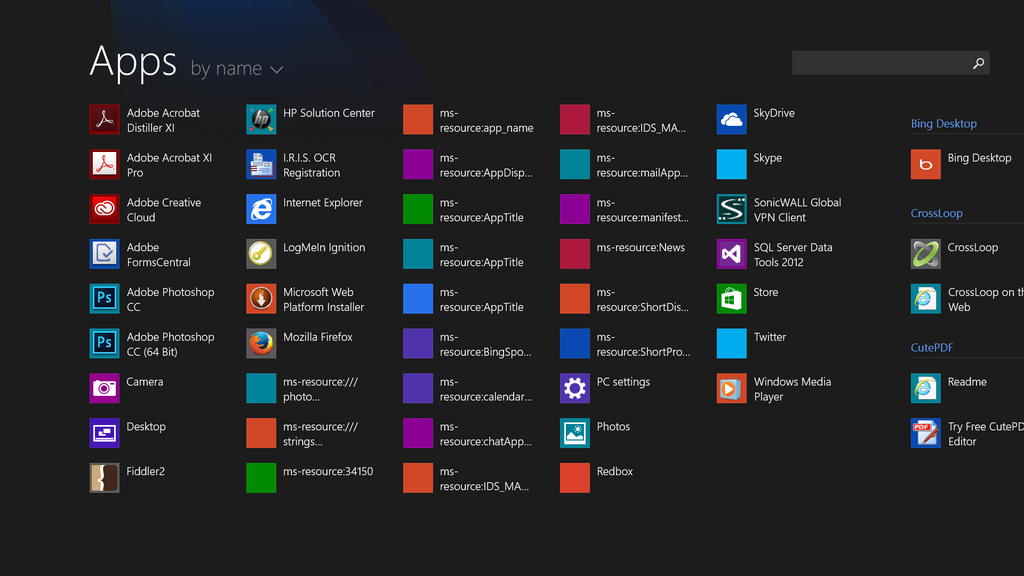Screen dimensions: 1024x576
Task: Click the search magnifier icon
Action: [x=978, y=63]
